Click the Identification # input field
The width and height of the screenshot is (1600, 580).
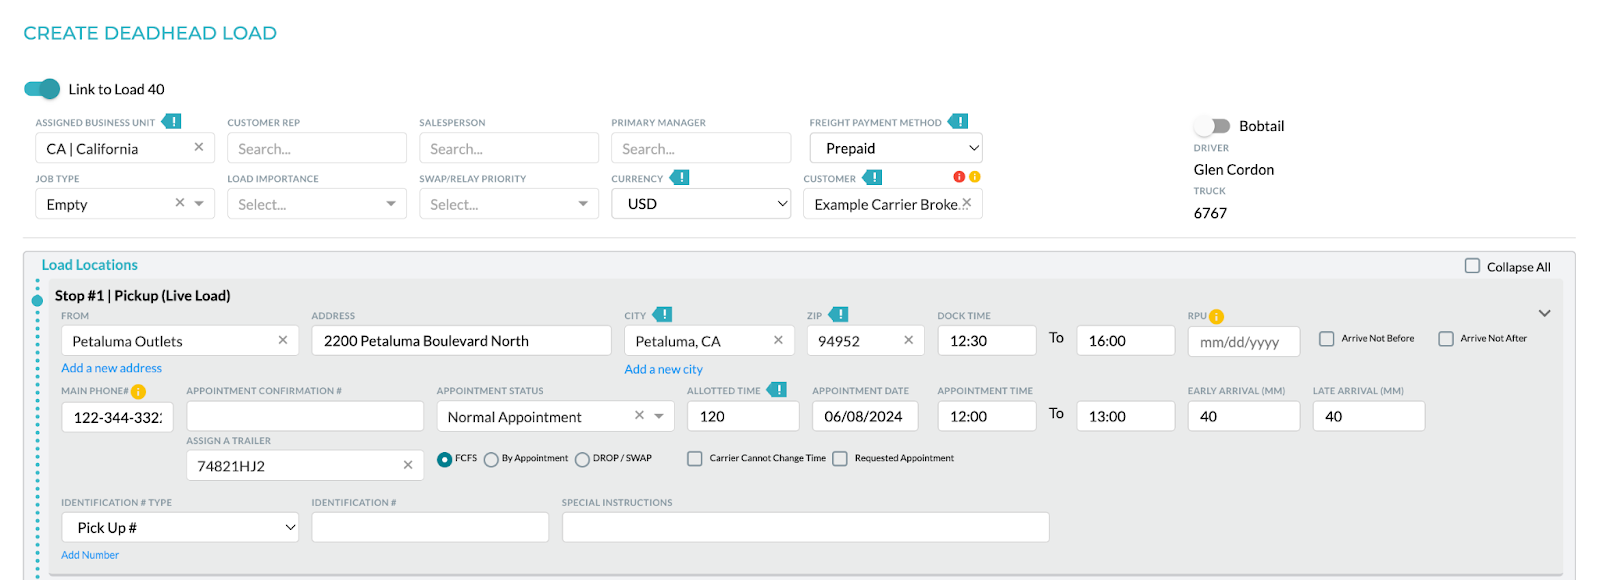(430, 527)
